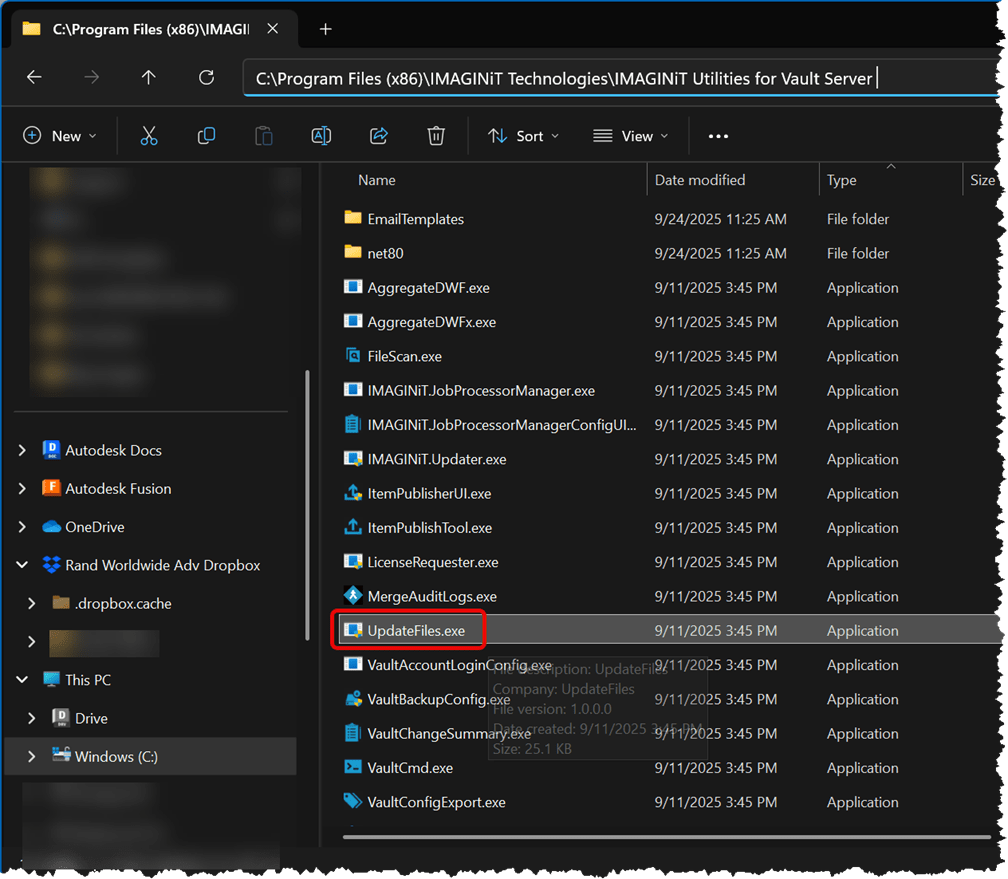Collapse the This PC tree node
1008x879 pixels.
22,680
